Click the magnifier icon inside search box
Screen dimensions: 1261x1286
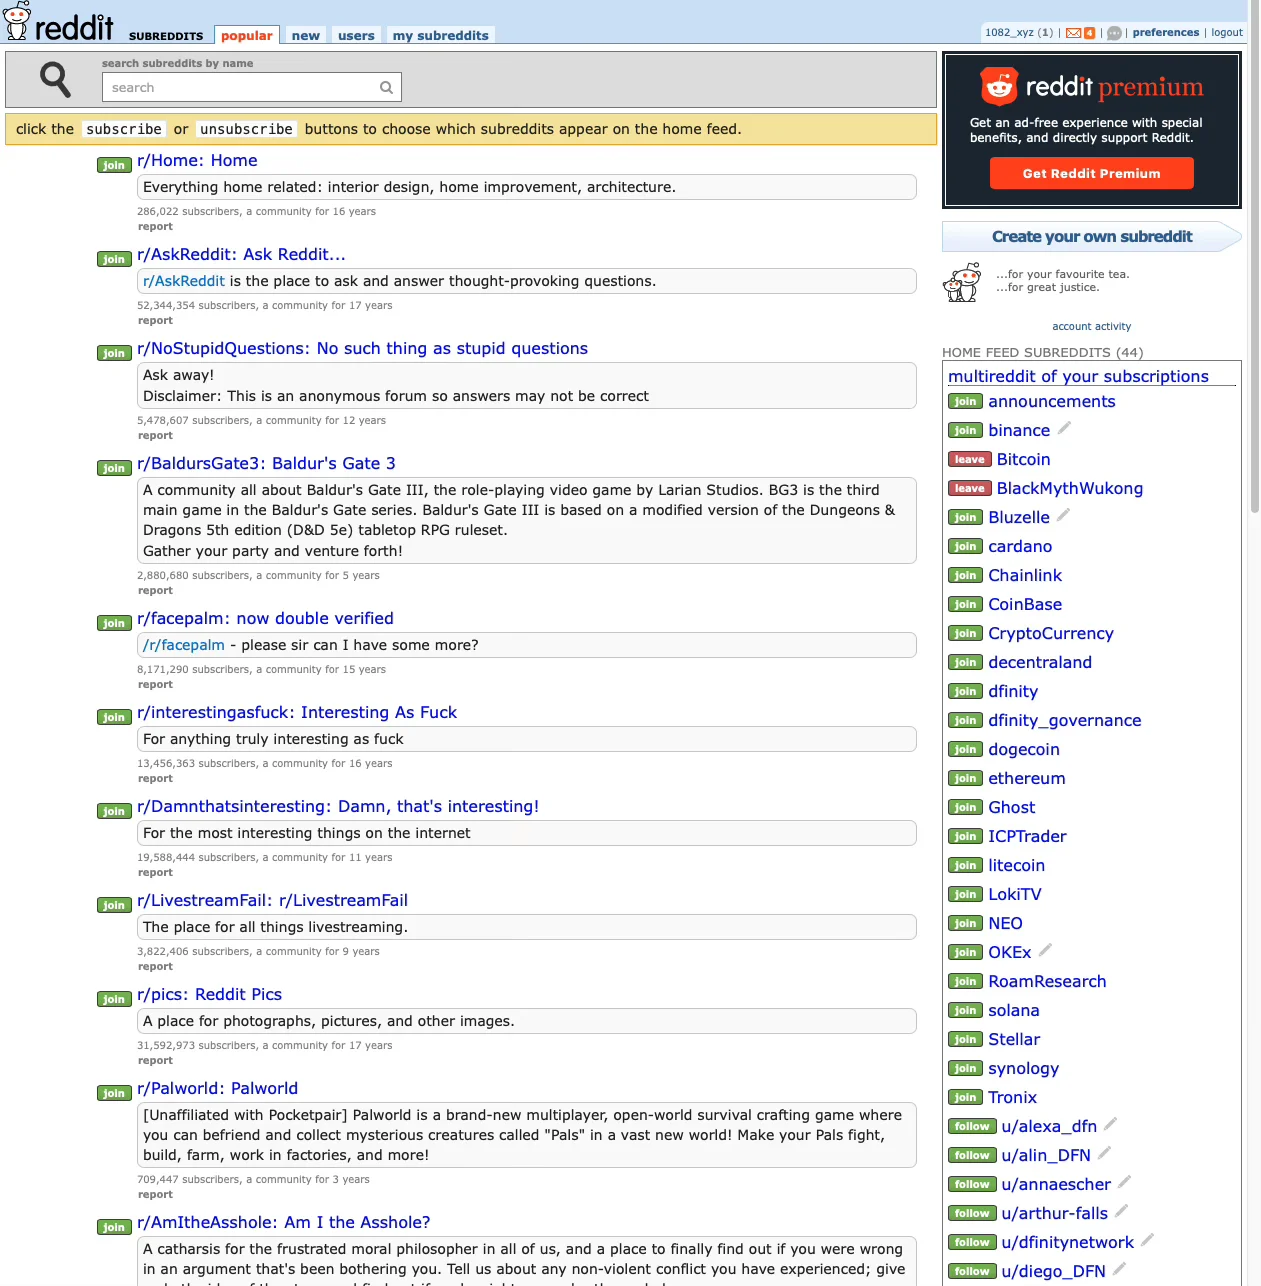click(386, 88)
